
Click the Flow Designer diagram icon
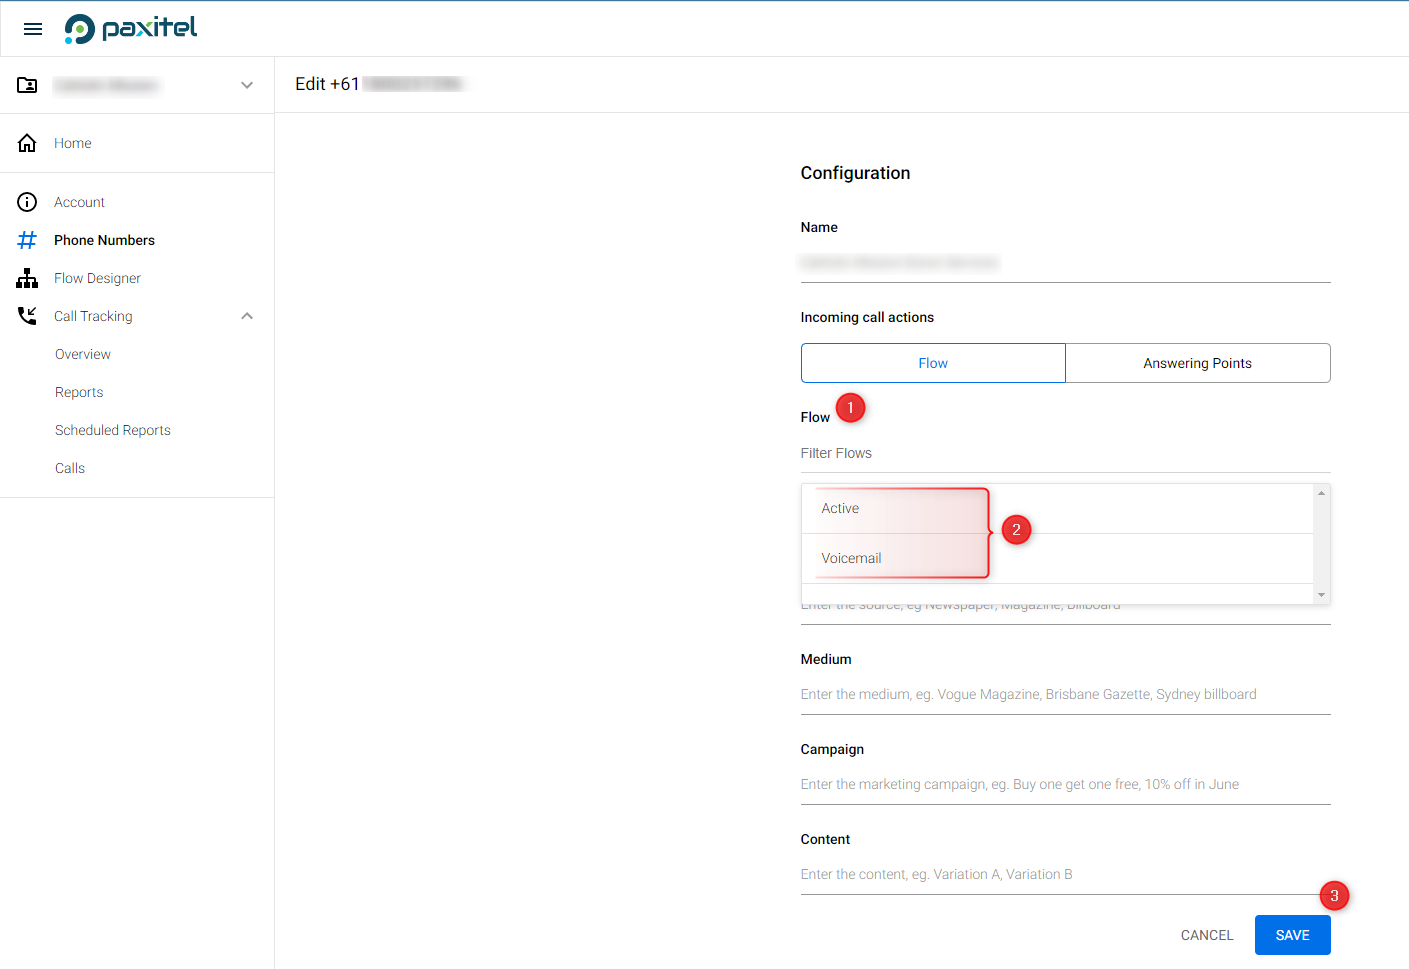27,278
